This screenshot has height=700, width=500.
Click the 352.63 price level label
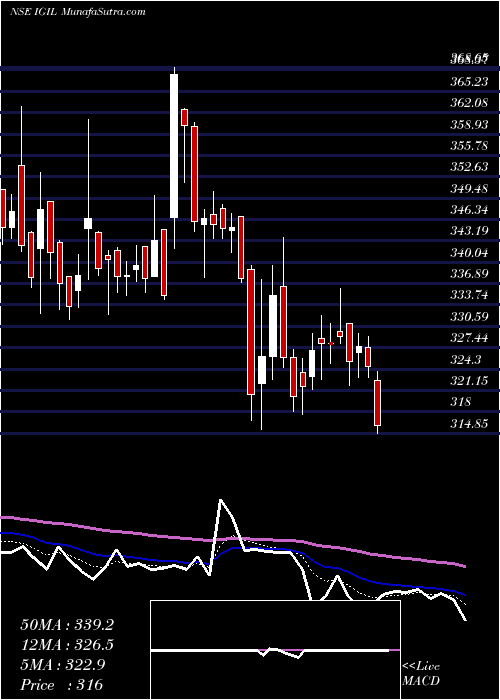(469, 167)
